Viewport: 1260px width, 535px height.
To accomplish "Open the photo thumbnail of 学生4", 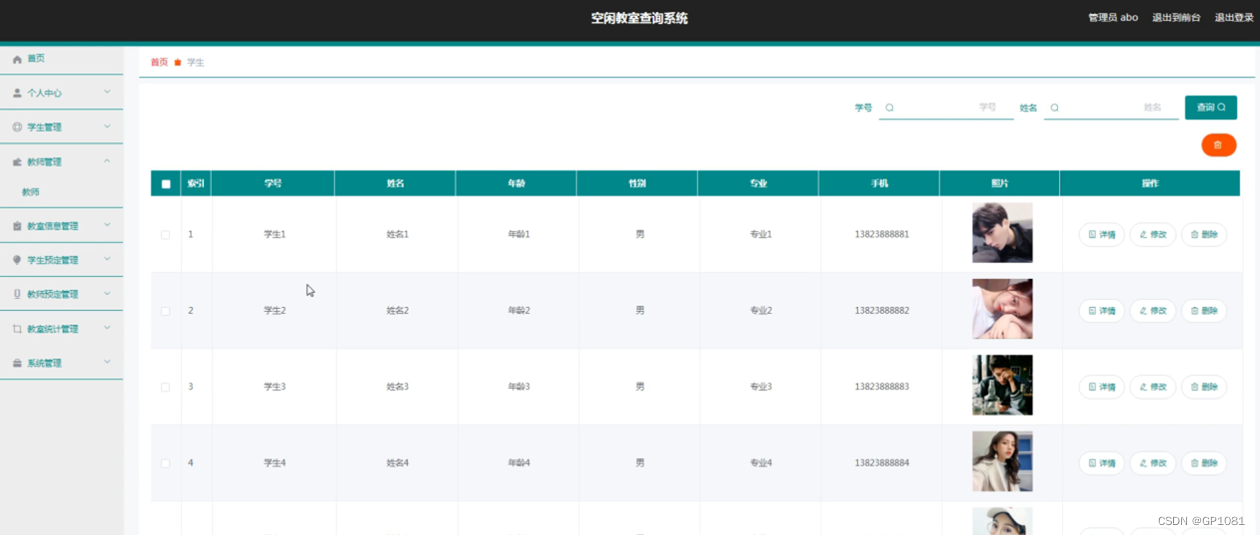I will [x=1002, y=461].
